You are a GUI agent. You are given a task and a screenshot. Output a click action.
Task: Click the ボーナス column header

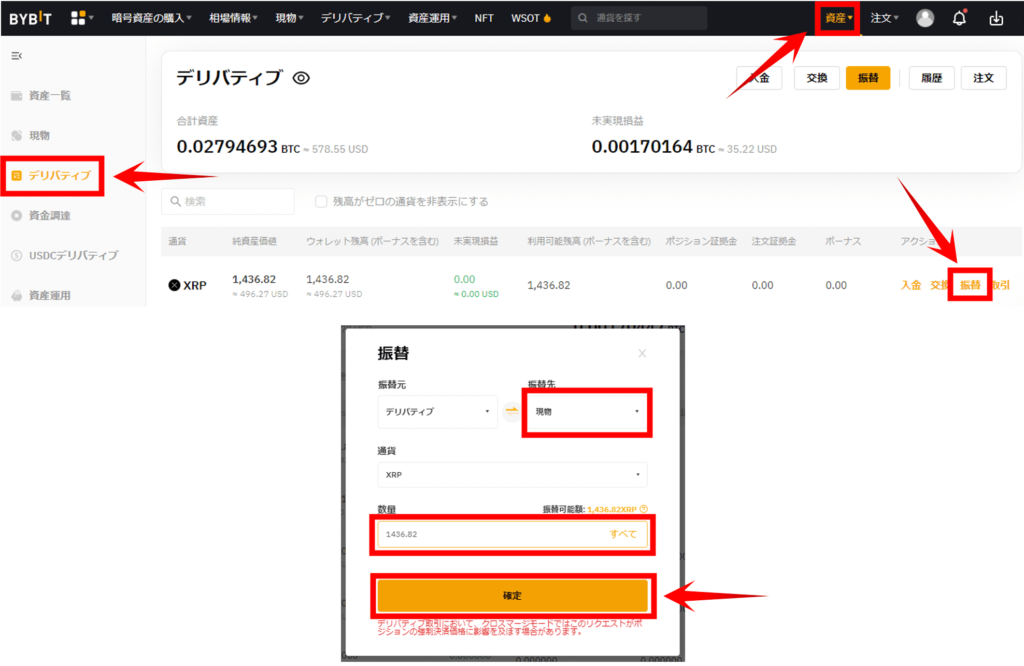point(843,242)
